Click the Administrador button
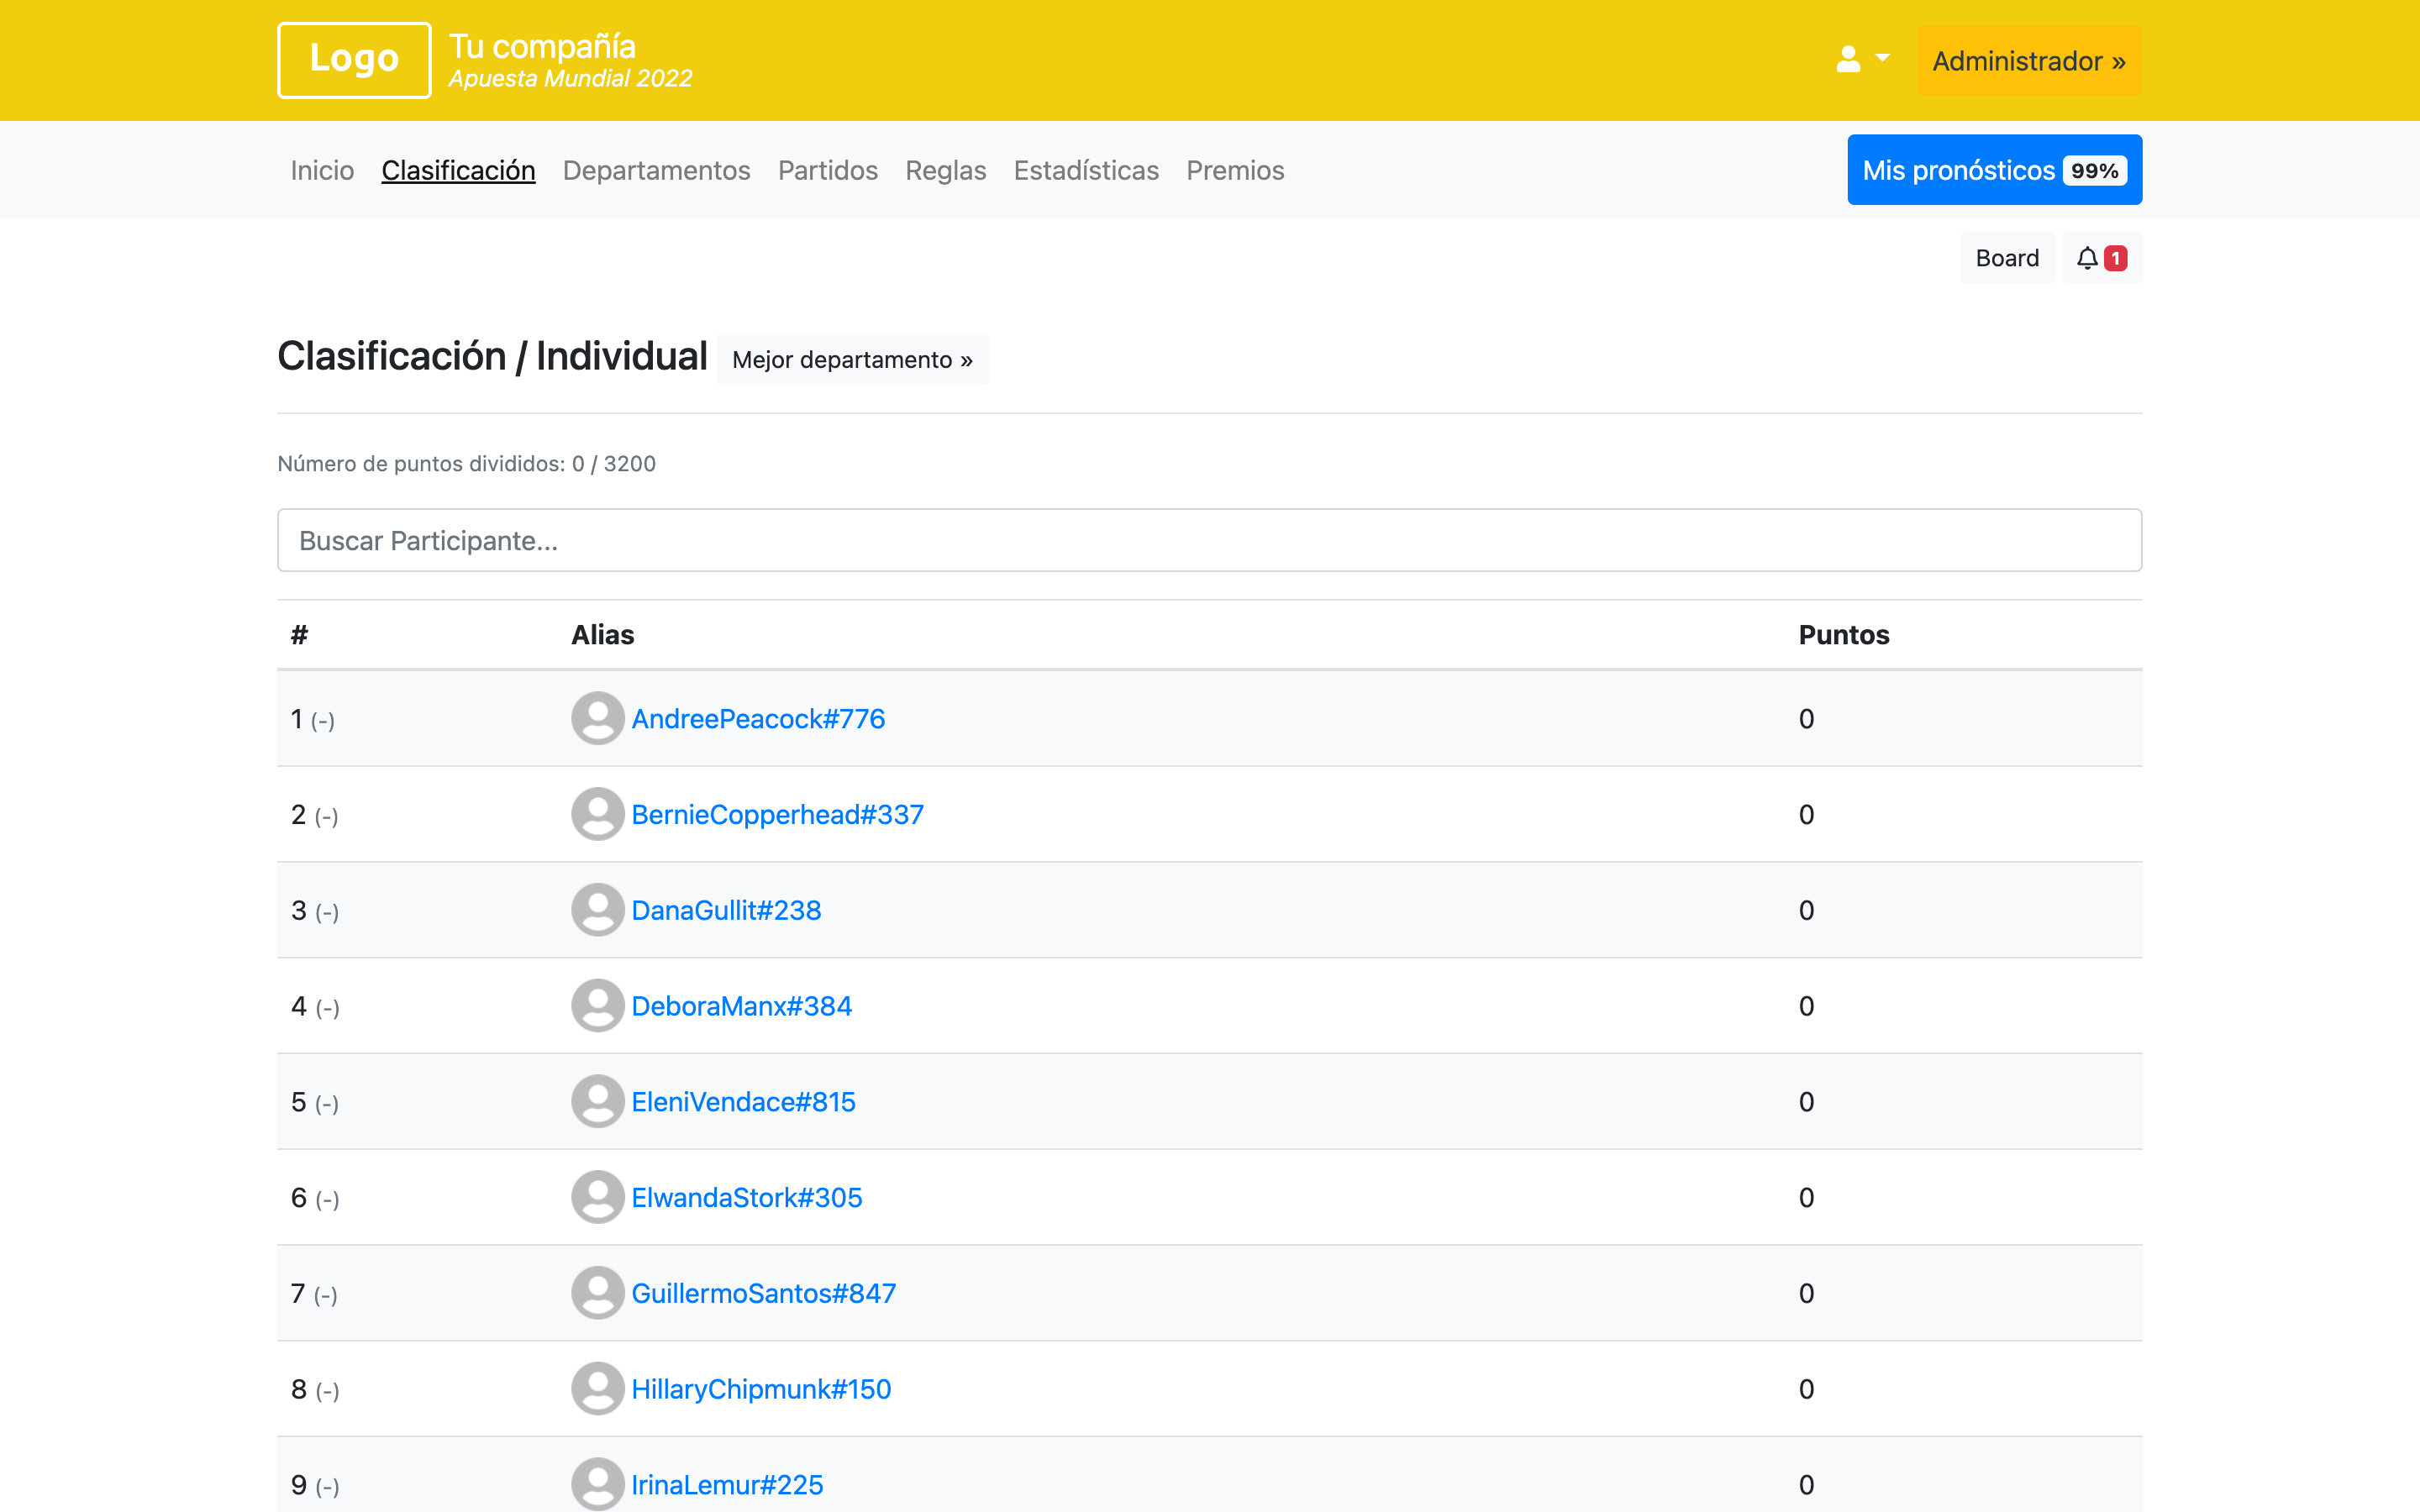 (2029, 61)
